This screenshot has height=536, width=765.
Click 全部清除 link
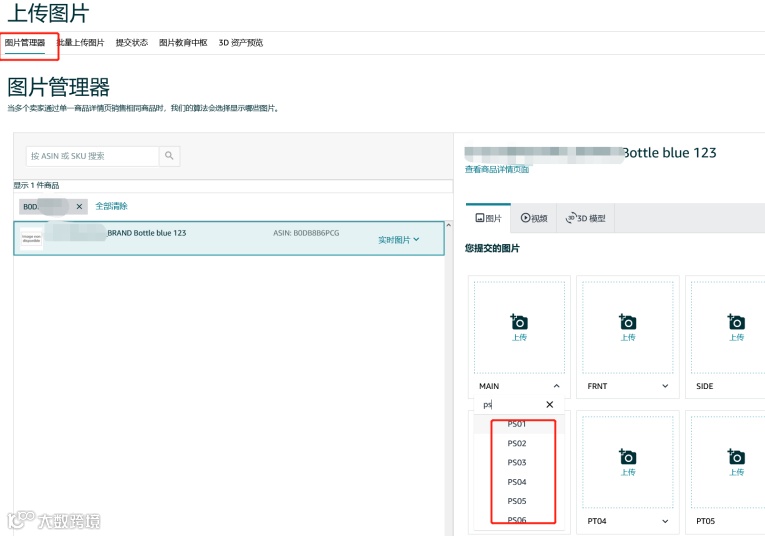point(111,206)
